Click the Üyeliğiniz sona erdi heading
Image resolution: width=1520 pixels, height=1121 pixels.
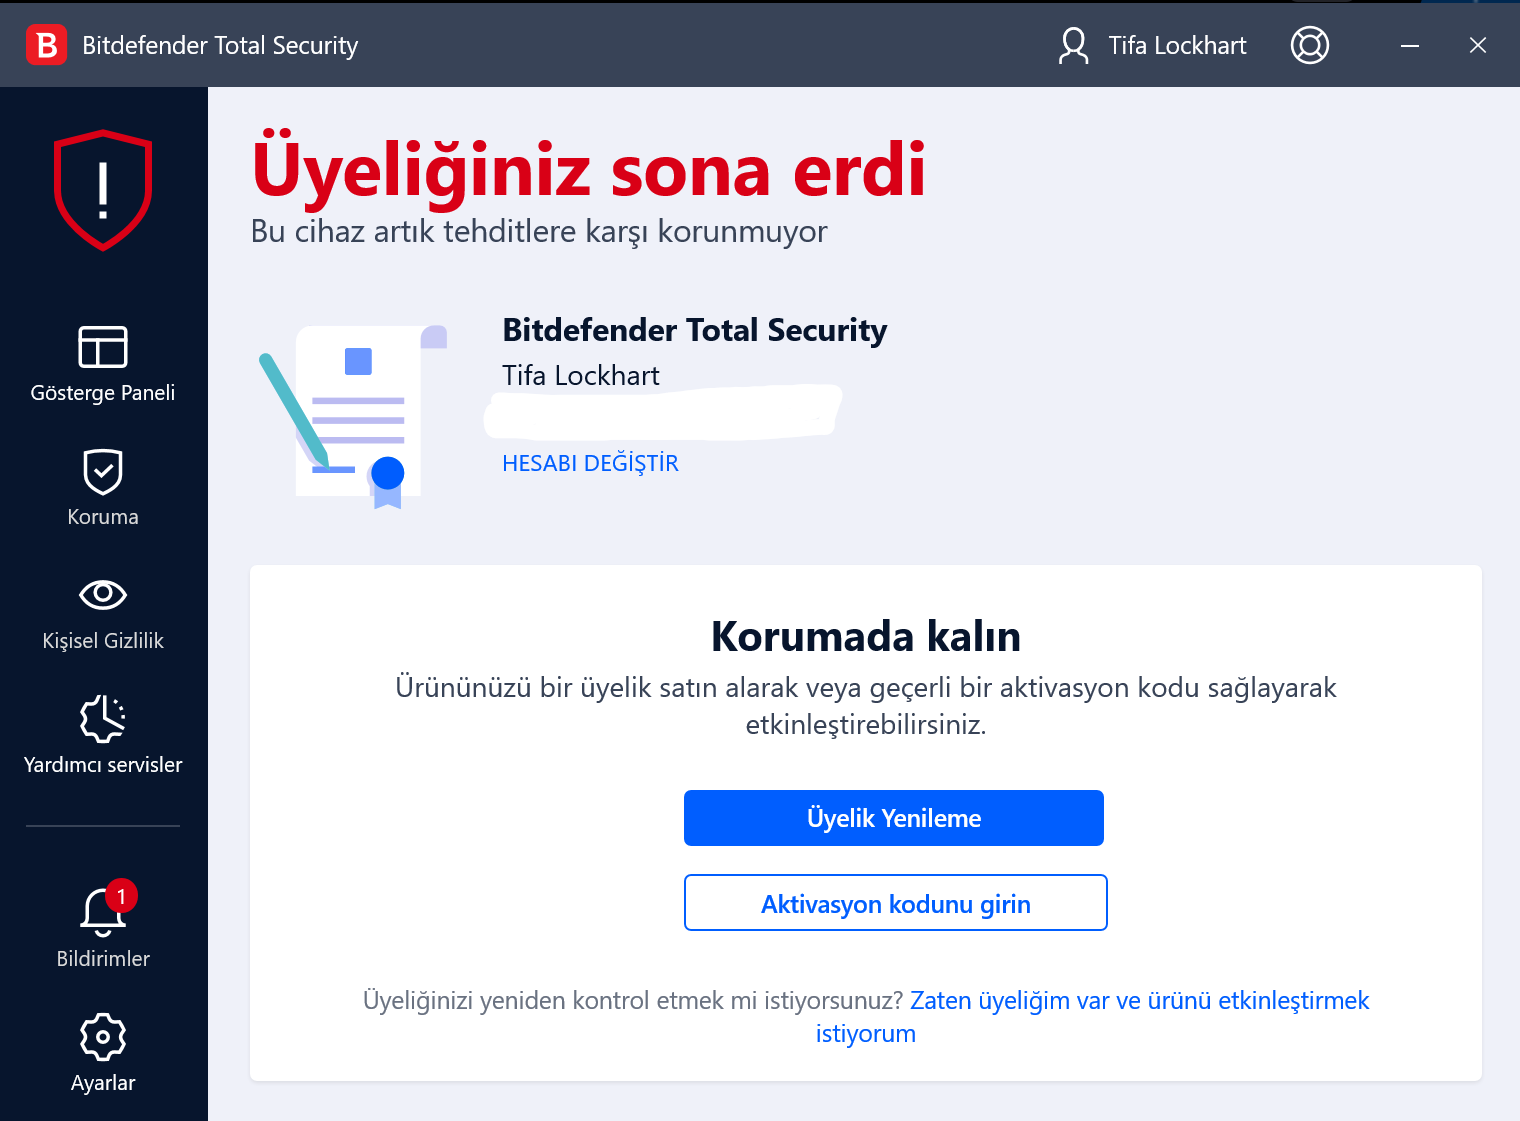(589, 168)
